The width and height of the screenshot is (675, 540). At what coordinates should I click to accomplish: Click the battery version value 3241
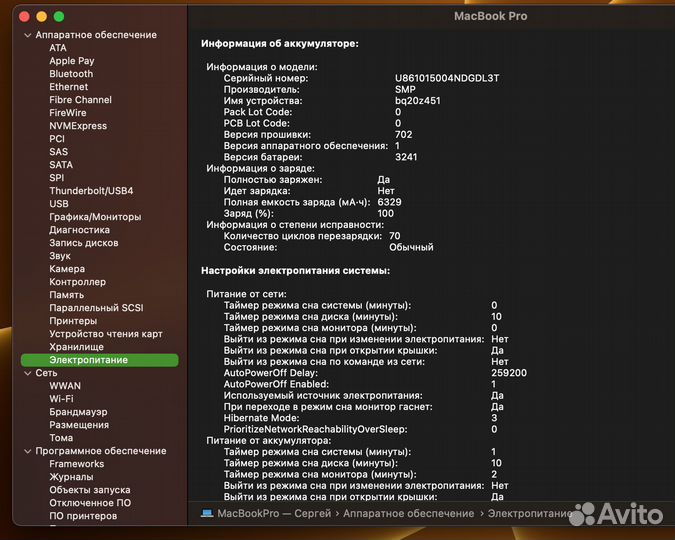click(x=406, y=157)
